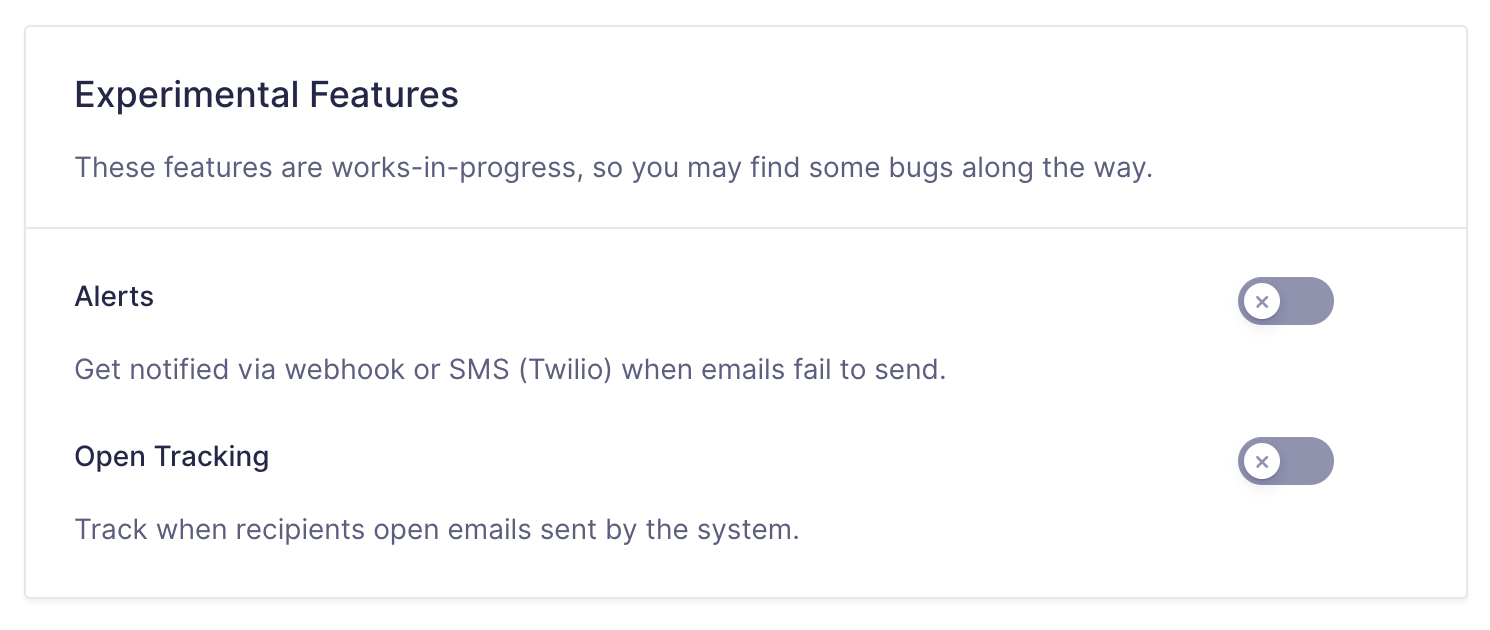1490x630 pixels.
Task: Click the Experimental Features heading
Action: coord(266,96)
